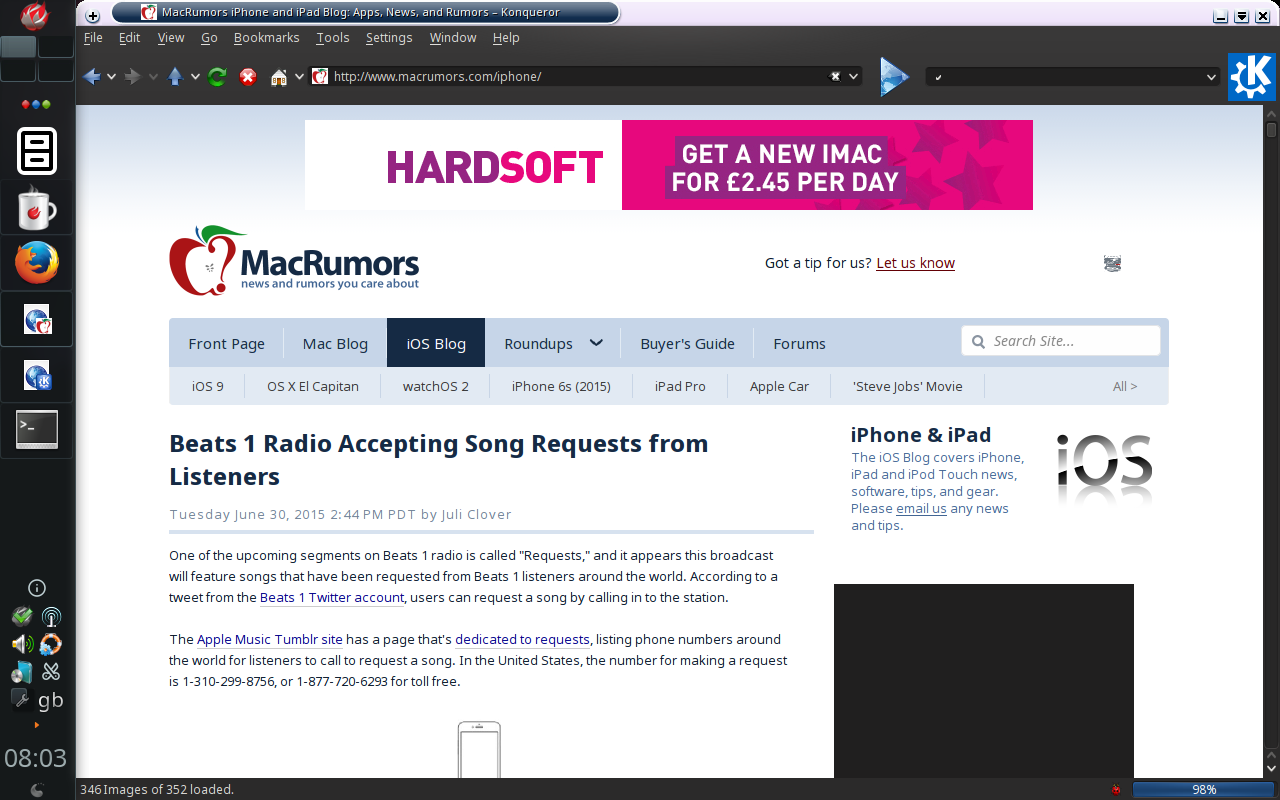The height and width of the screenshot is (800, 1280).
Task: Open the Settings menu
Action: click(x=389, y=38)
